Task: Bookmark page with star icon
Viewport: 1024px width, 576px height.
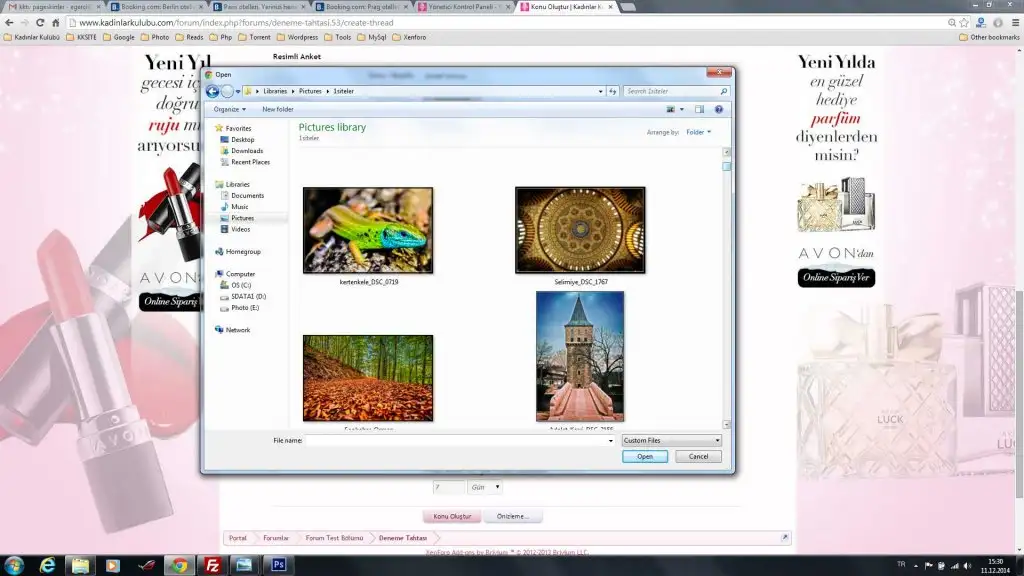Action: point(964,23)
